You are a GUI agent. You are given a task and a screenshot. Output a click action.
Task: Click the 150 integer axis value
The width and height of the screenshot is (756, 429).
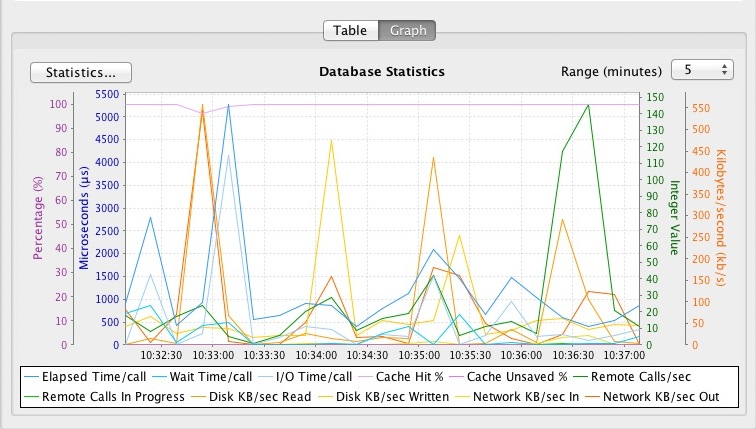pos(655,97)
